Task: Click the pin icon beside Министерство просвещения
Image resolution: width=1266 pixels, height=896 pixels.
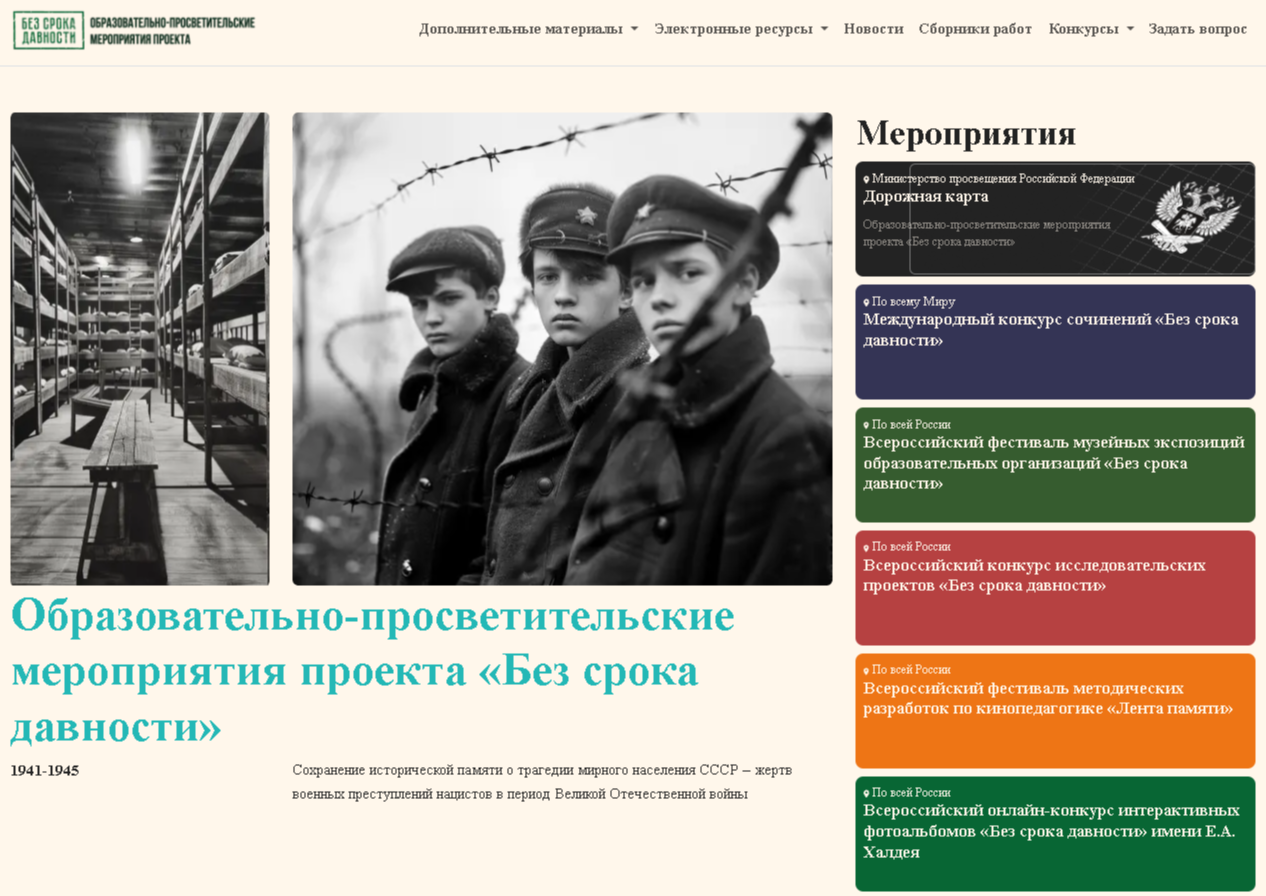Action: coord(867,179)
